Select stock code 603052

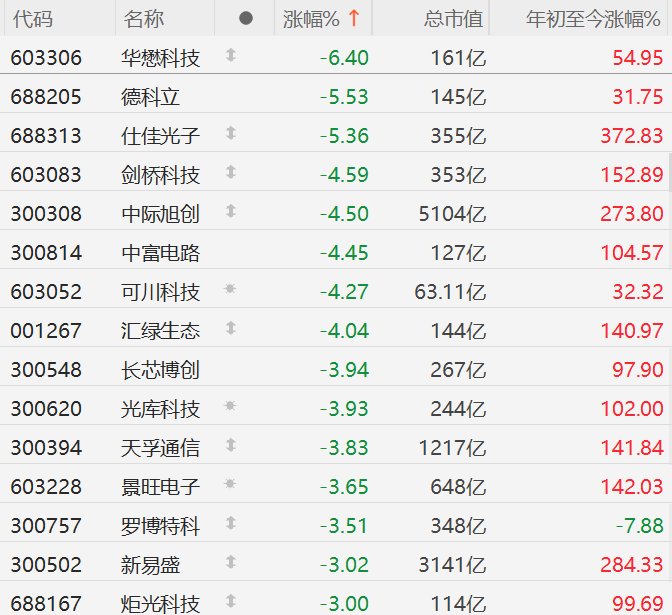tap(46, 292)
